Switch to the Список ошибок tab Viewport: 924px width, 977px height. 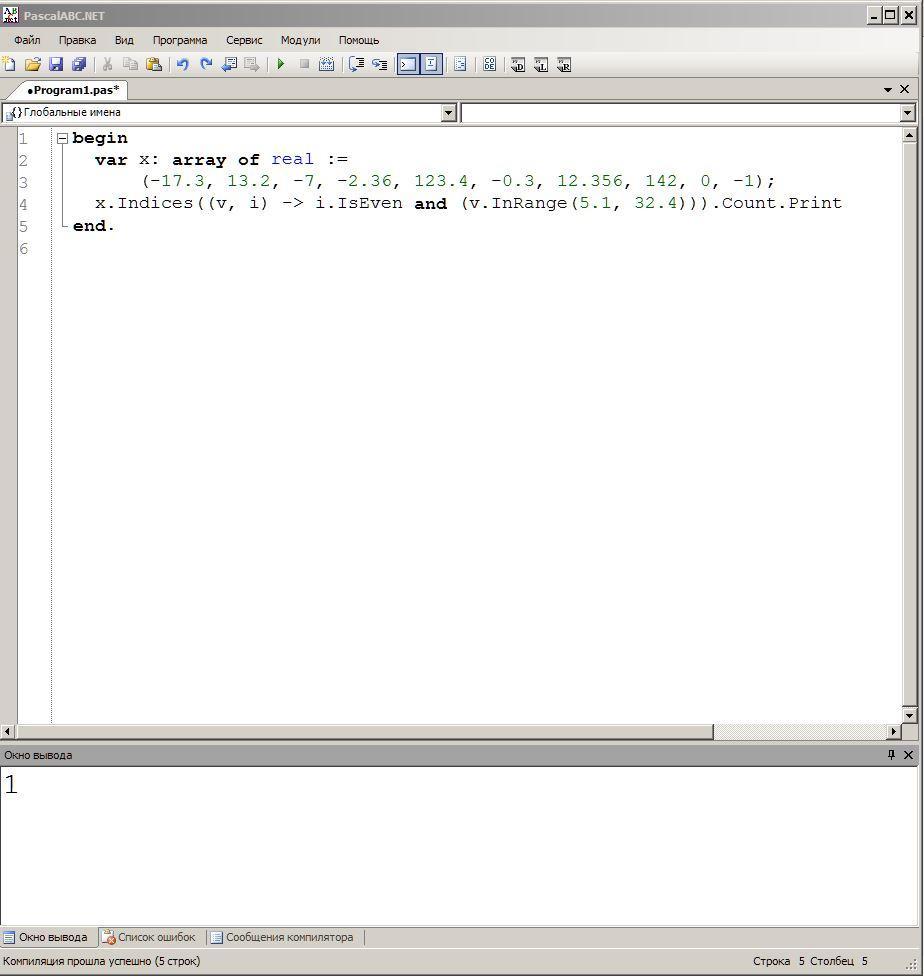coord(150,937)
